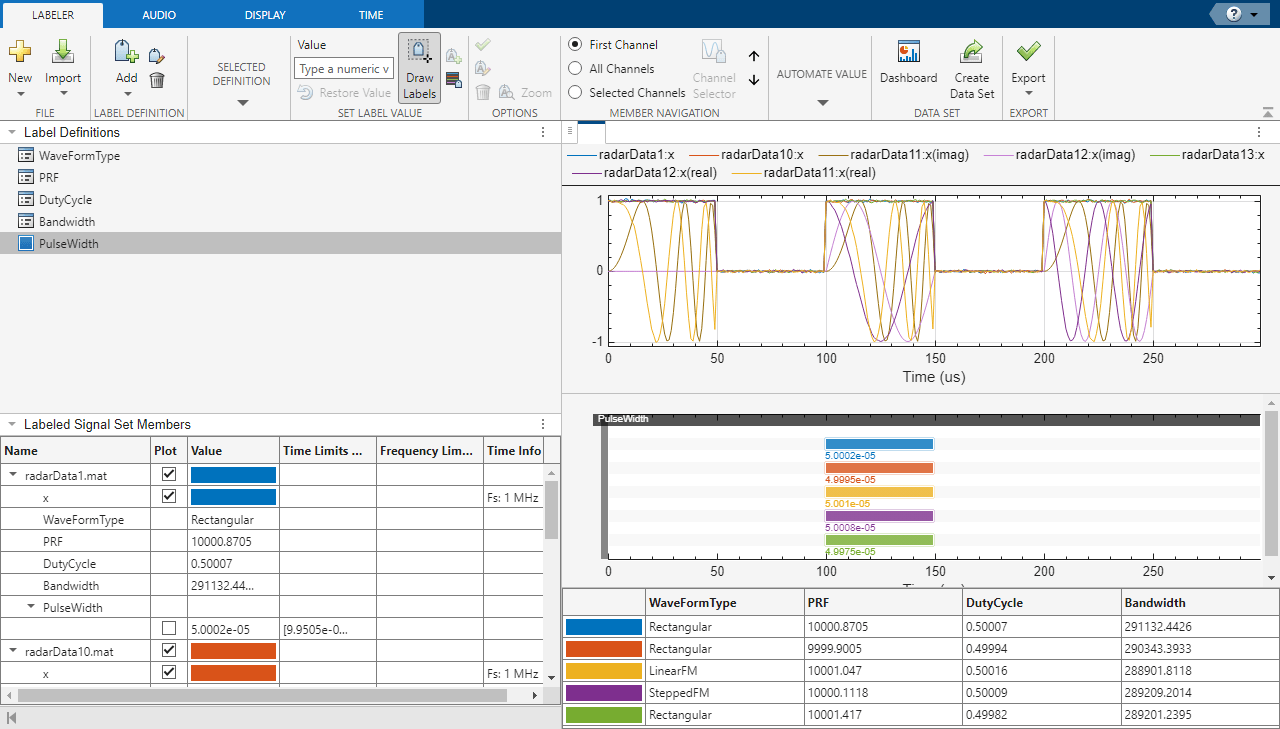
Task: Open Label Definitions panel options menu
Action: [x=543, y=132]
